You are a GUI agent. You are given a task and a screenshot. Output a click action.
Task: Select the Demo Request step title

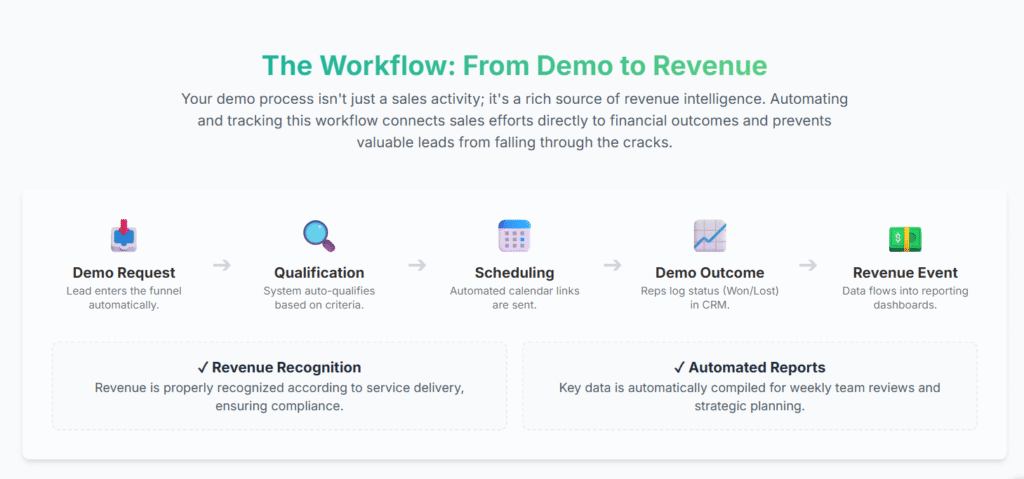[x=124, y=273]
